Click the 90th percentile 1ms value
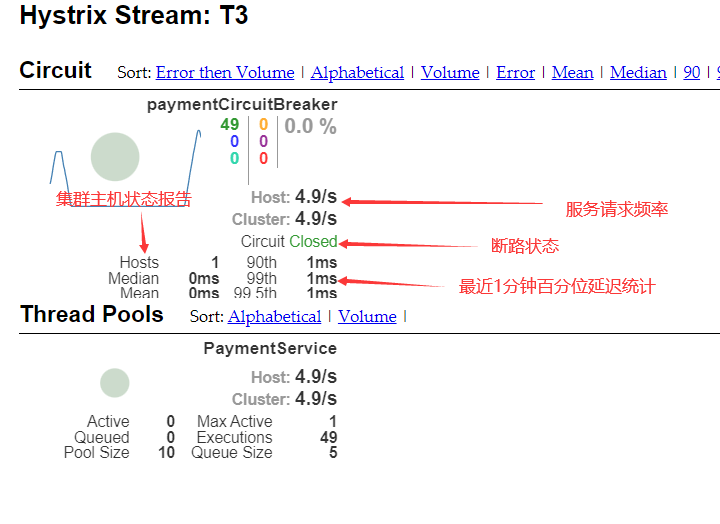 (x=322, y=263)
